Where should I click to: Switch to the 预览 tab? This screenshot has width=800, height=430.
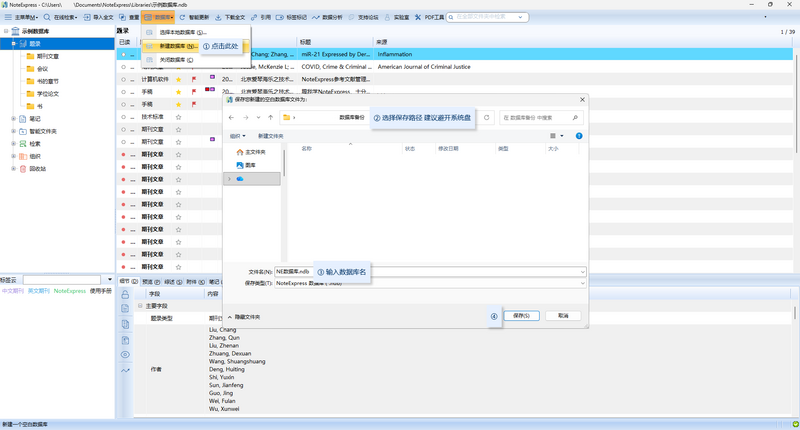pyautogui.click(x=151, y=282)
